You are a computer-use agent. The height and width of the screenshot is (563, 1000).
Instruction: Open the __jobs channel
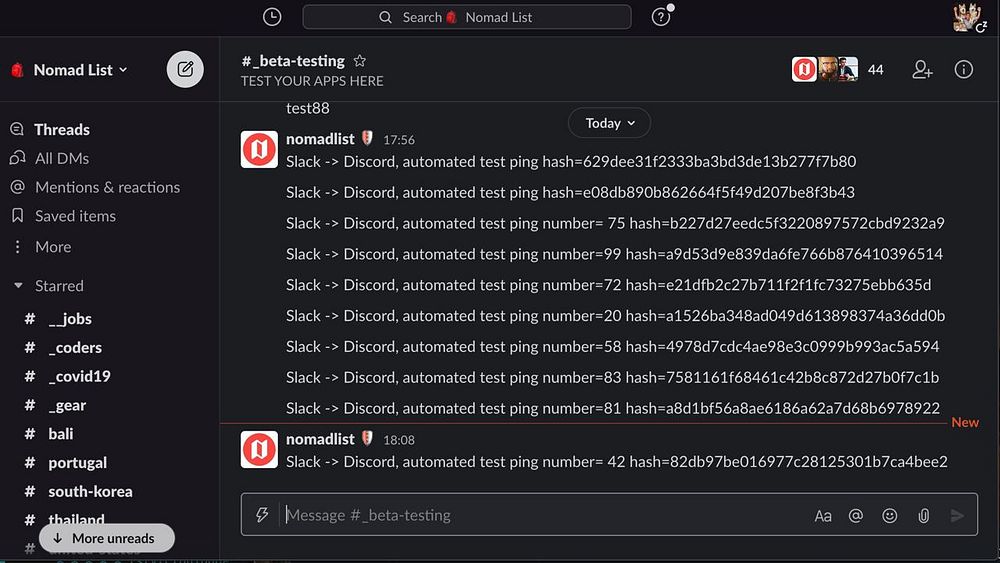[x=70, y=319]
